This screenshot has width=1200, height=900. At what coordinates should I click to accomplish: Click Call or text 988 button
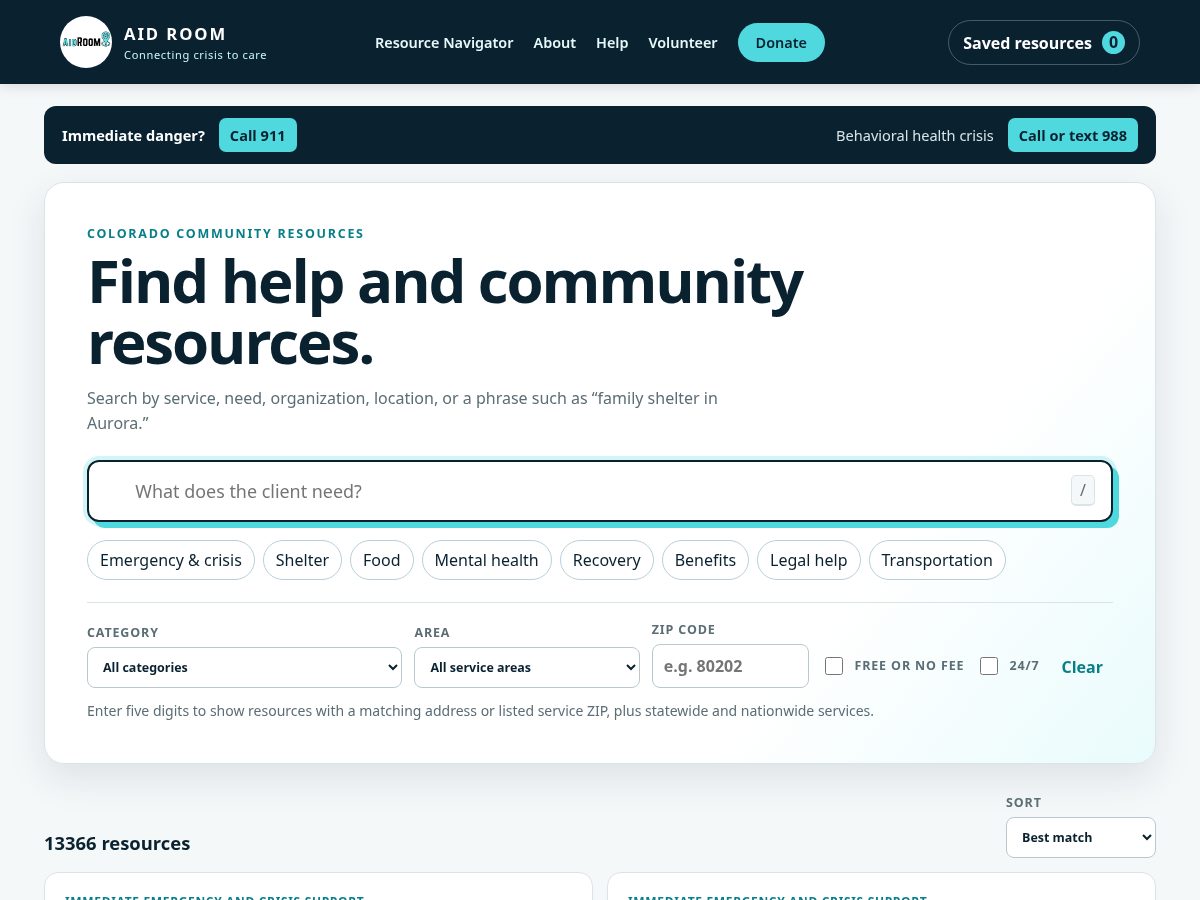pos(1072,135)
